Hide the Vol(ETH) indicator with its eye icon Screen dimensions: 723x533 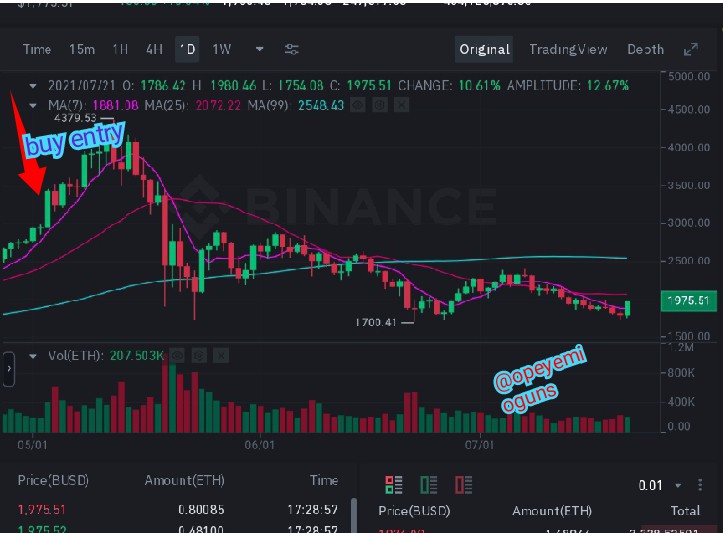tap(178, 355)
